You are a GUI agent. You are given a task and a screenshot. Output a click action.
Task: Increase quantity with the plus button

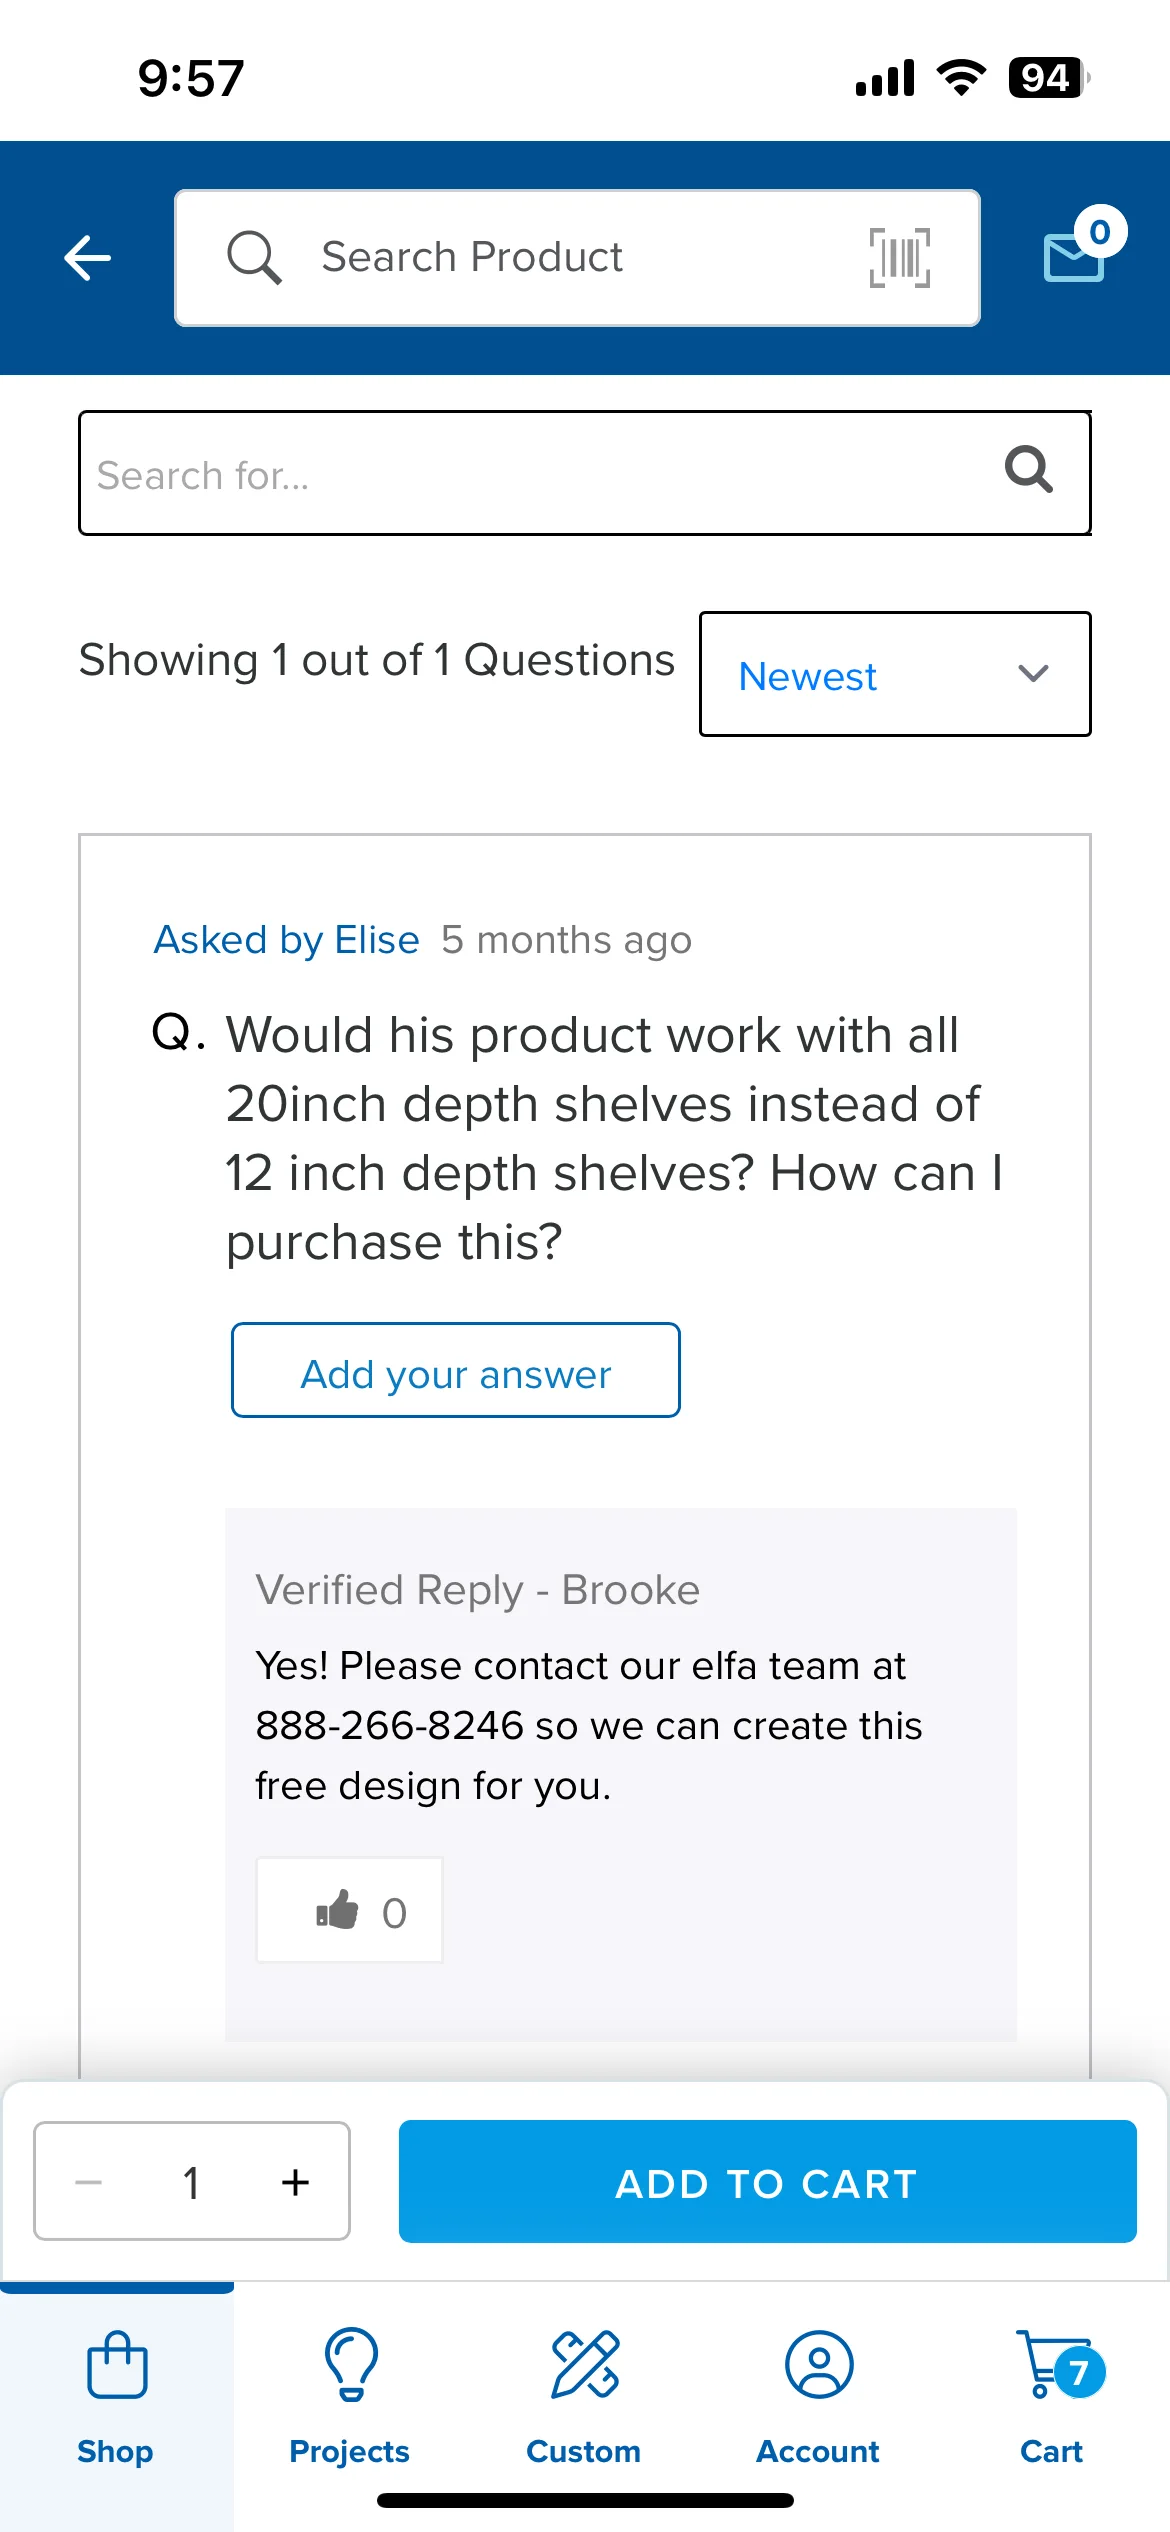[x=295, y=2182]
